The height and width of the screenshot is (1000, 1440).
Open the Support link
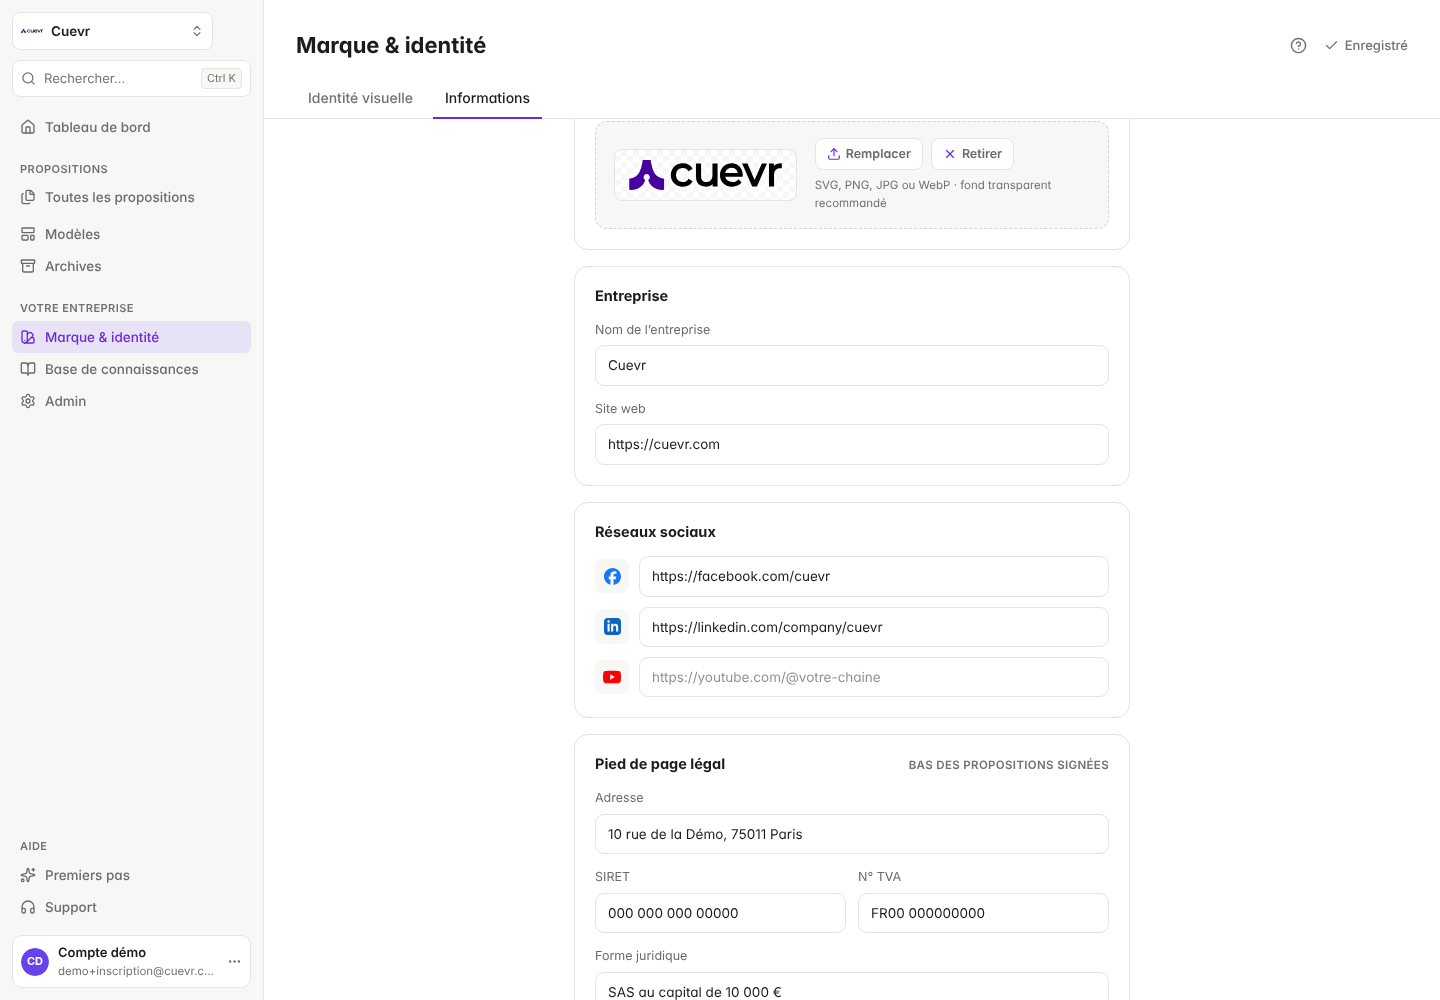coord(131,907)
